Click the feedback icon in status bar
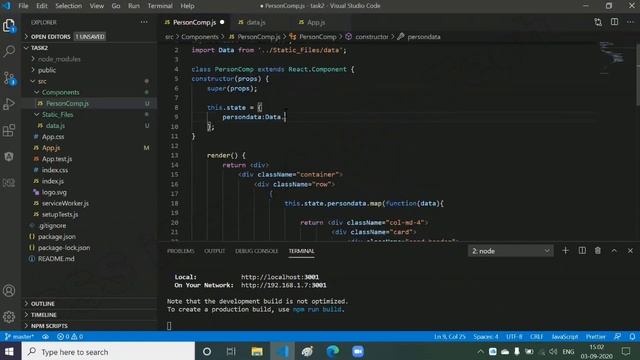This screenshot has width=640, height=360. (618, 337)
